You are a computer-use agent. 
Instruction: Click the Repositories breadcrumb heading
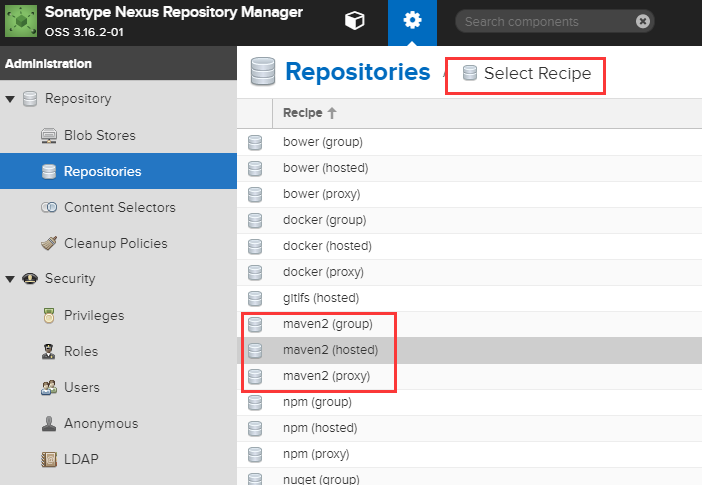(358, 72)
